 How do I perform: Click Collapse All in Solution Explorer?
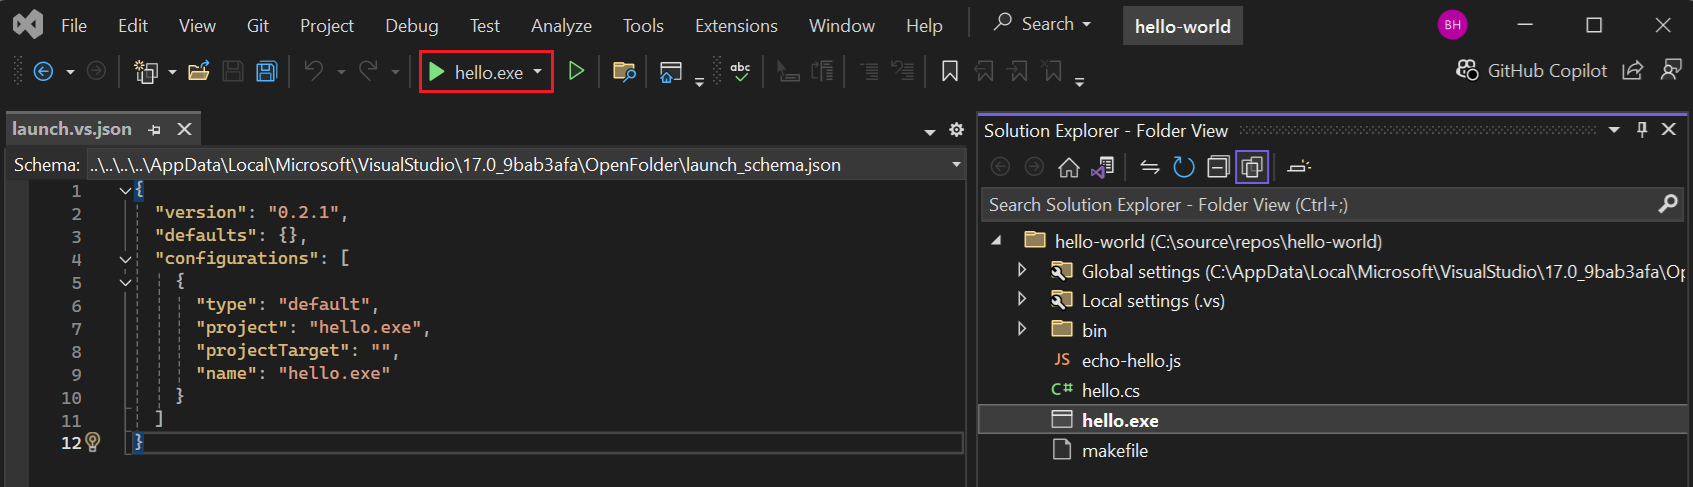1218,167
